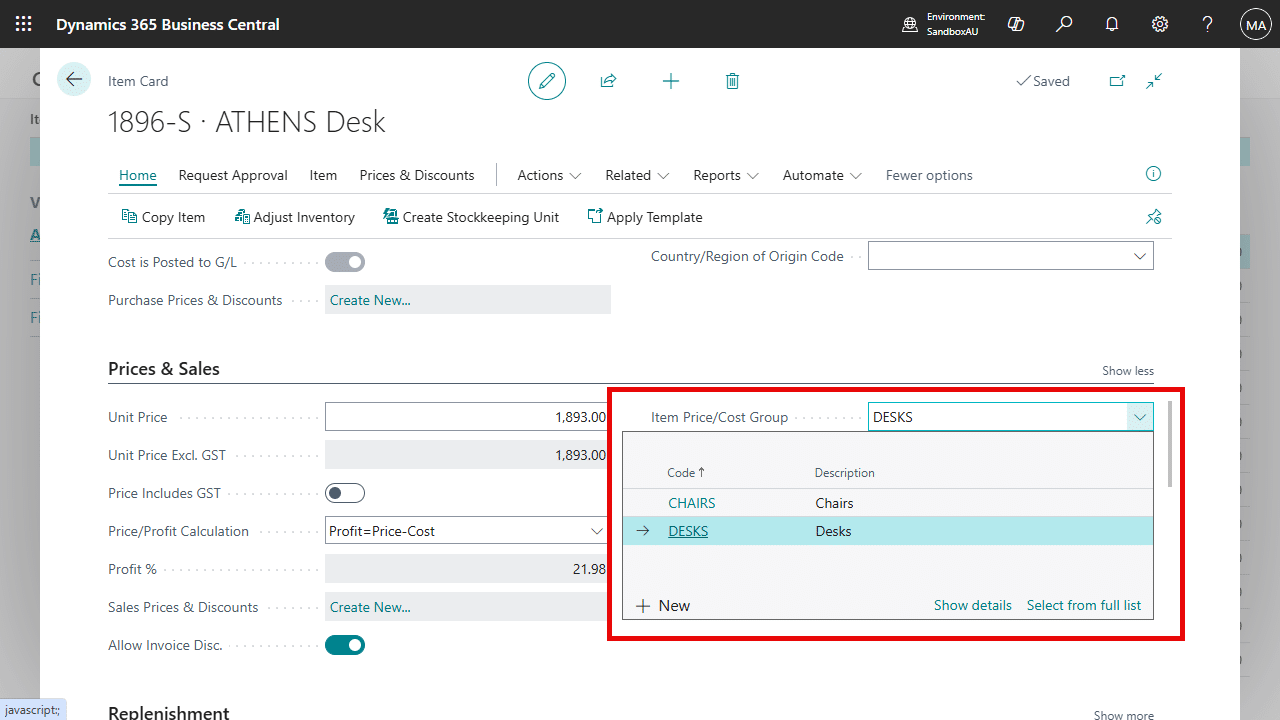Open the help question mark
Screen dimensions: 1280x720
[x=1208, y=24]
